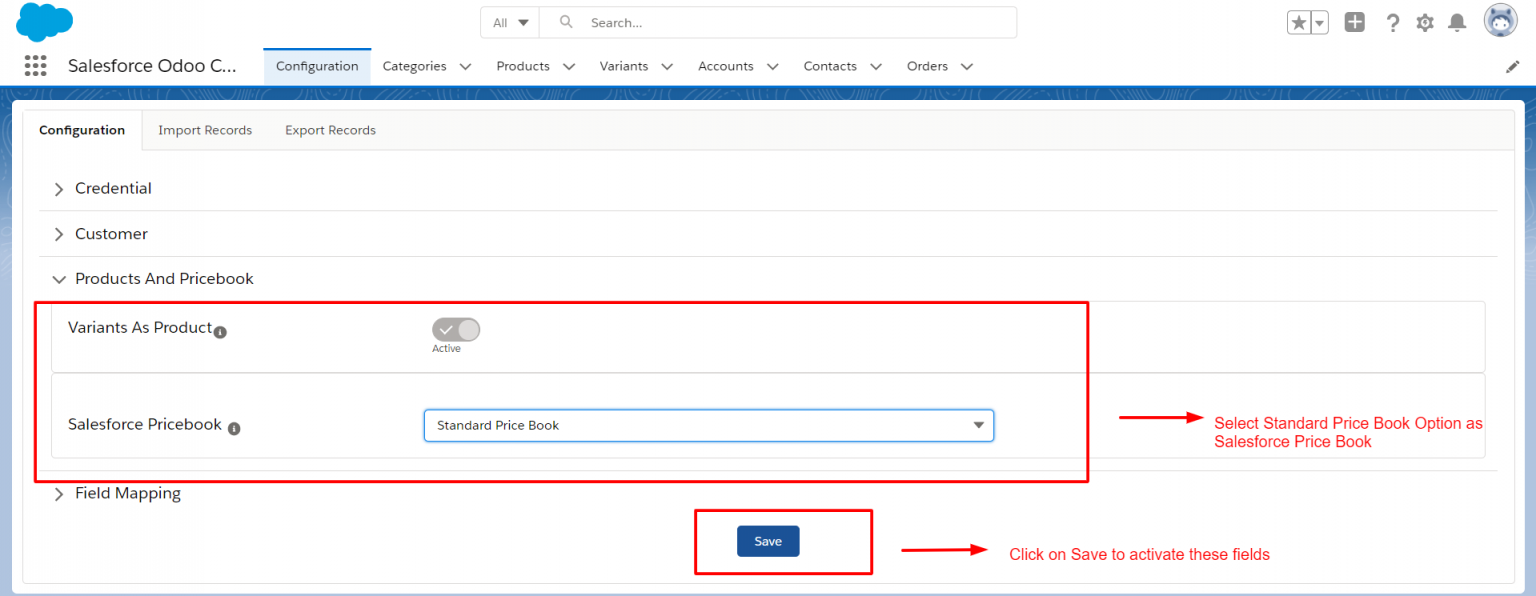
Task: Open the App Launcher waffle icon
Action: click(x=36, y=65)
